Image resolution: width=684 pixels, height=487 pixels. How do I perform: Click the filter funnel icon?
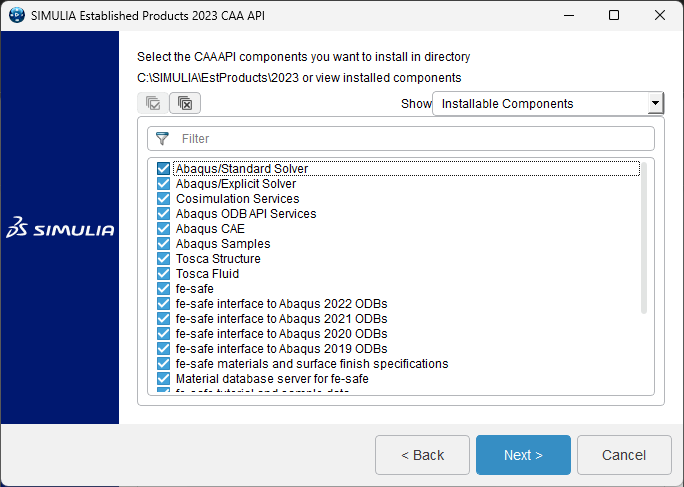(x=162, y=139)
